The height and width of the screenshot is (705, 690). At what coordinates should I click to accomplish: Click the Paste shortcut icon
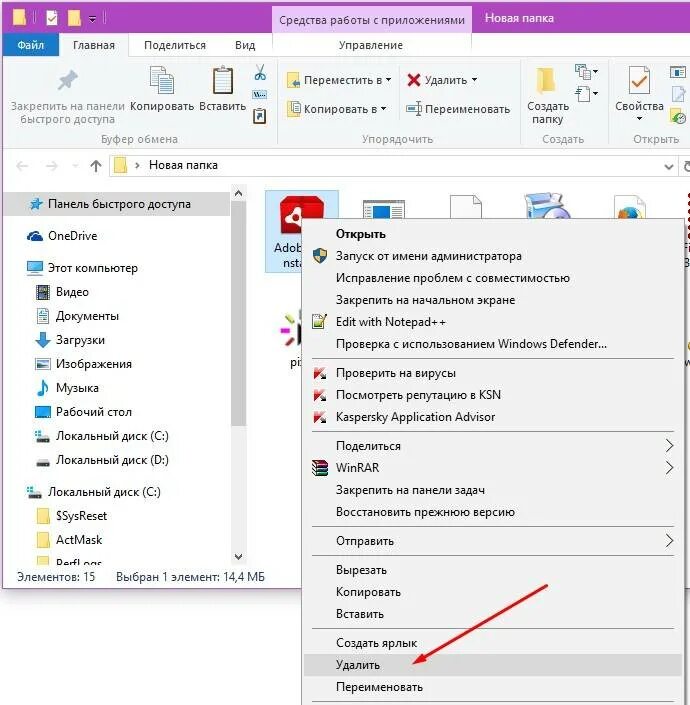point(260,116)
